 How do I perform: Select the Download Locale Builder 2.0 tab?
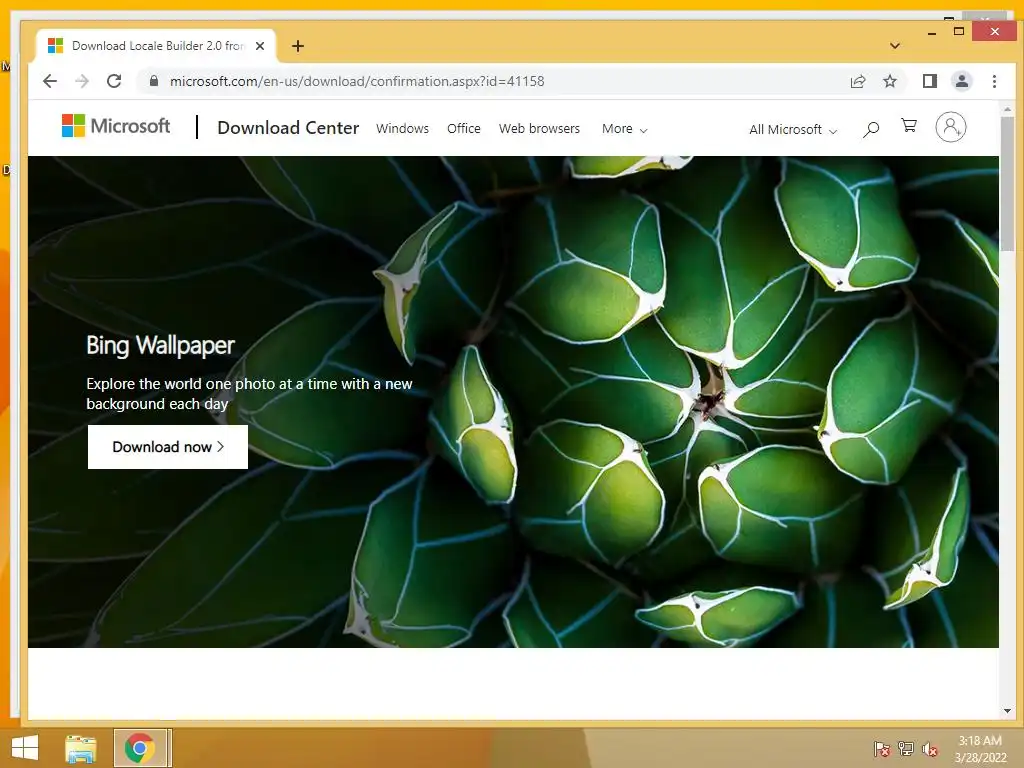(157, 46)
